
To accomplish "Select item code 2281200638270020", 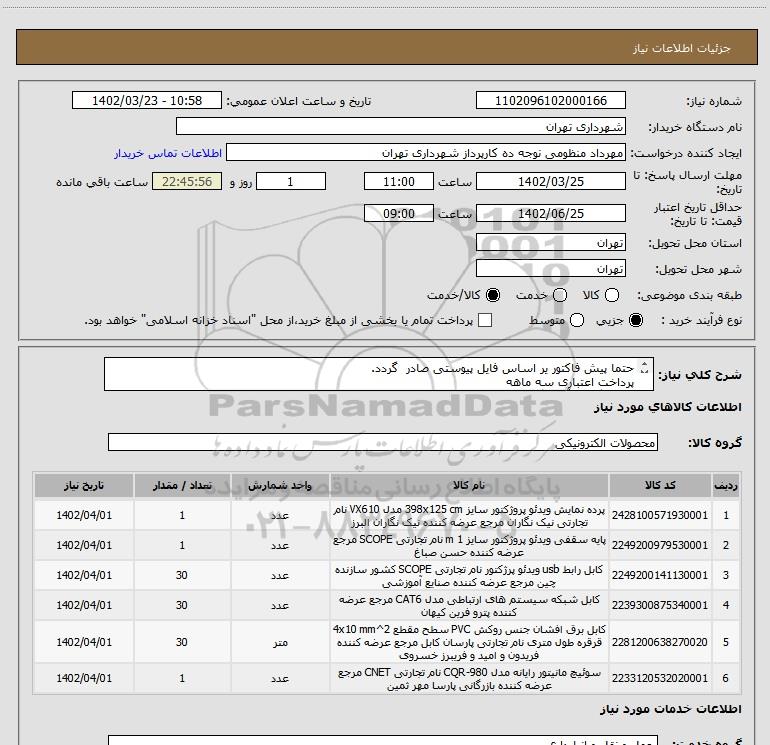I will click(660, 642).
